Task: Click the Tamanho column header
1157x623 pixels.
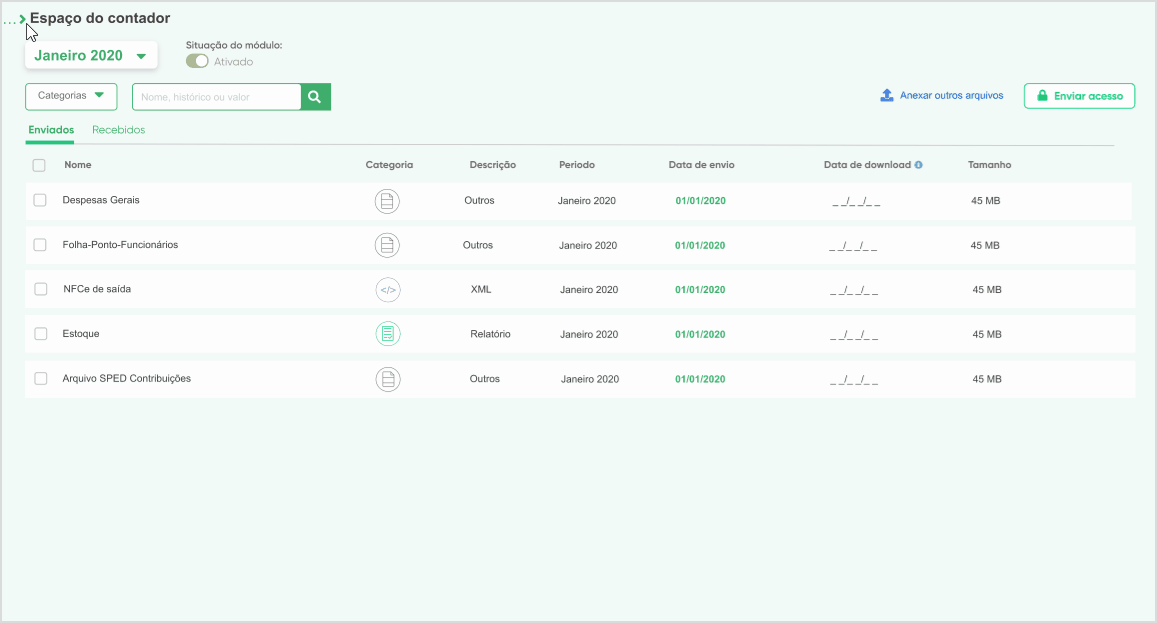Action: coord(990,165)
